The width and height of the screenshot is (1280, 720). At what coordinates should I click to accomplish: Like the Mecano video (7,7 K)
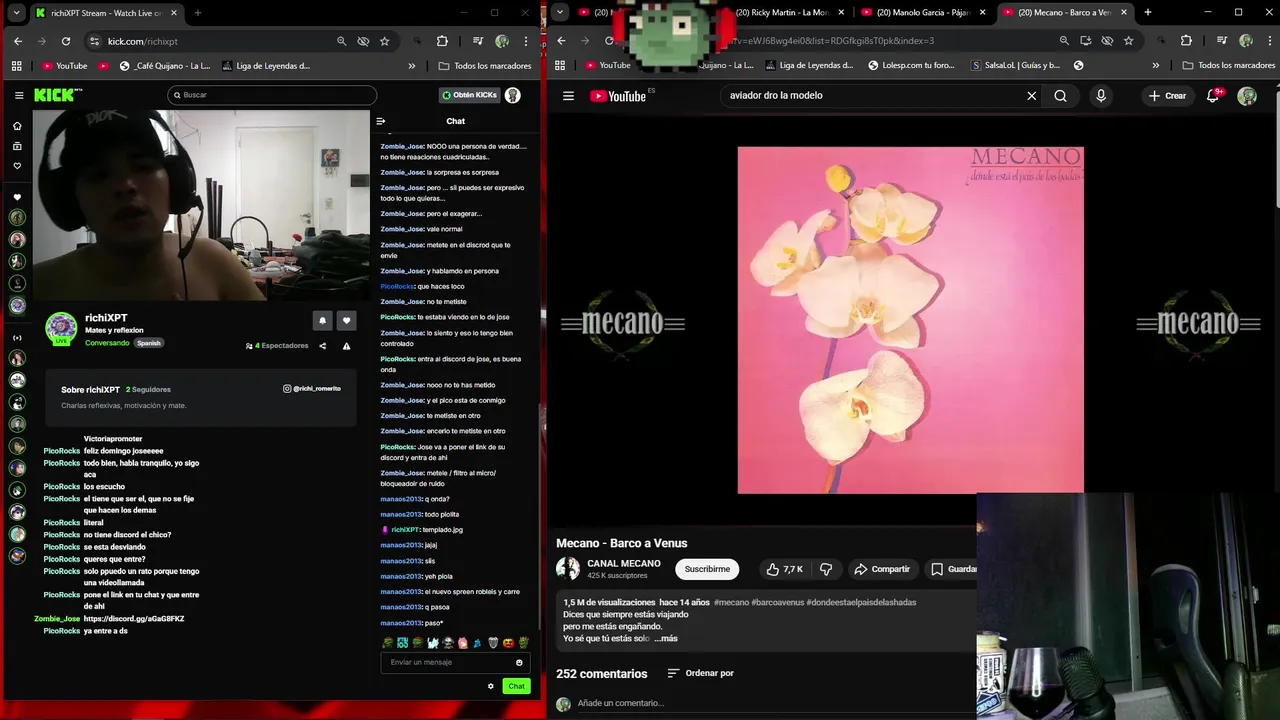click(x=785, y=569)
